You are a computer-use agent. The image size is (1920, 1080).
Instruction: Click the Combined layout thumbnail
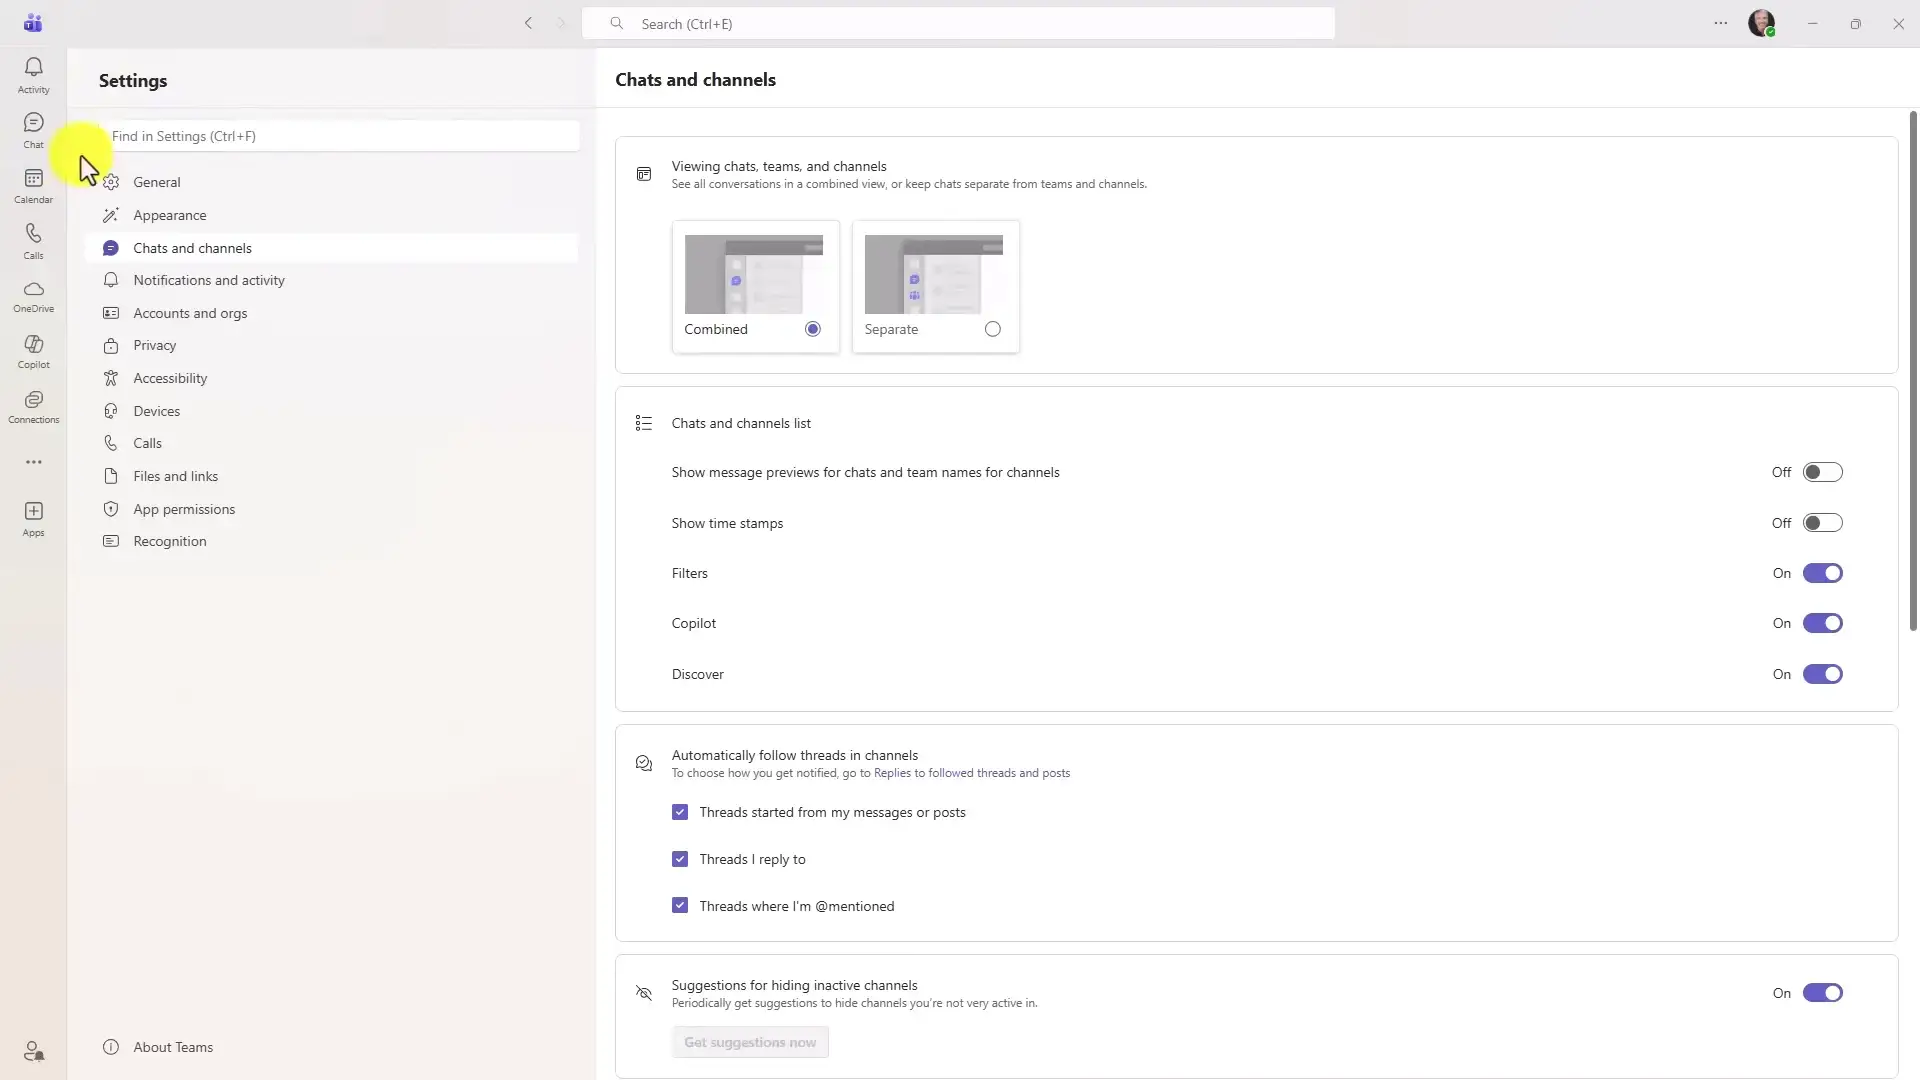pos(754,274)
